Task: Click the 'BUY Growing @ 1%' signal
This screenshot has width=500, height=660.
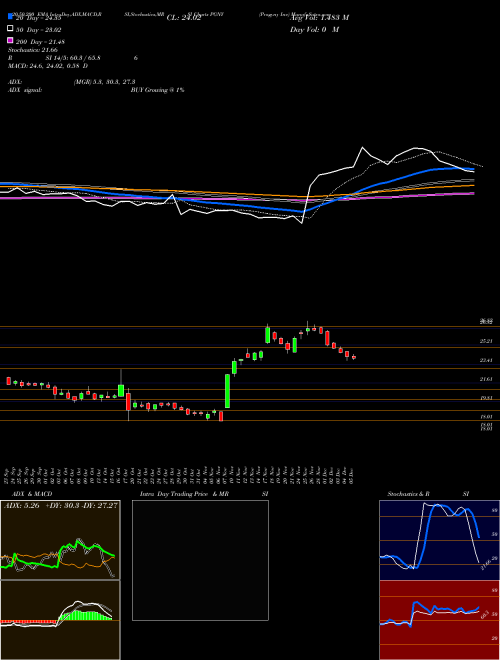Action: click(157, 90)
